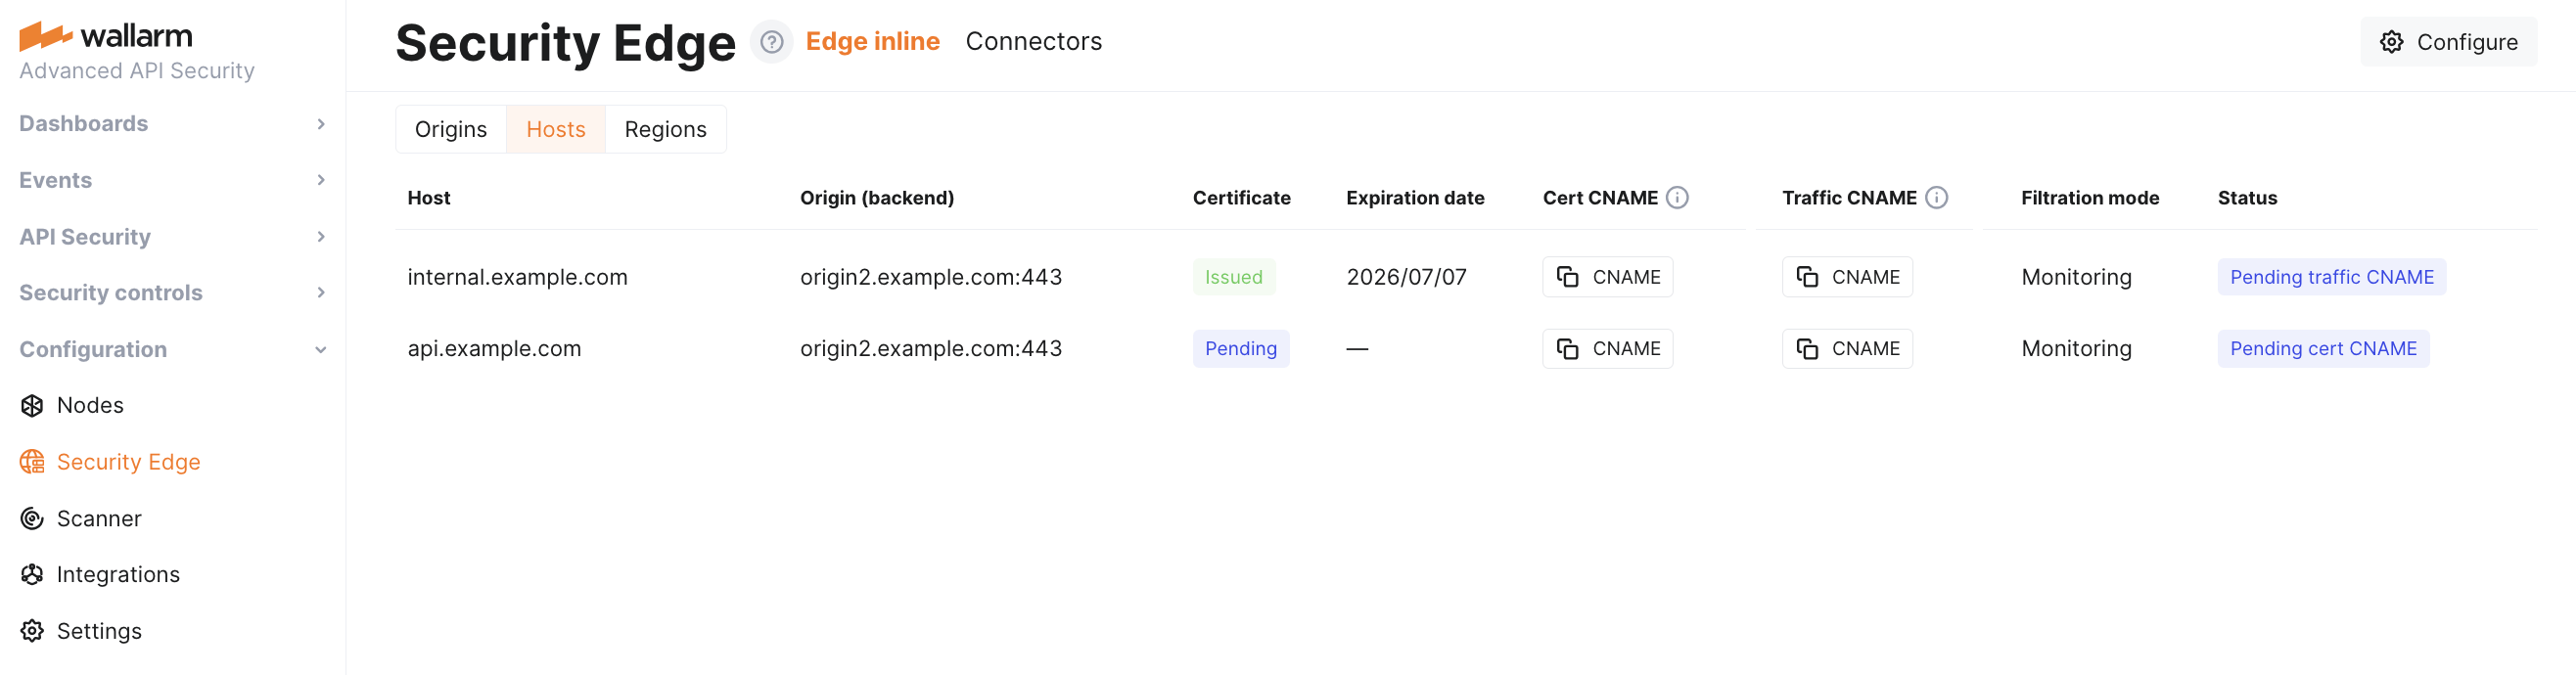The width and height of the screenshot is (2576, 675).
Task: Switch to the Regions tab
Action: coord(665,130)
